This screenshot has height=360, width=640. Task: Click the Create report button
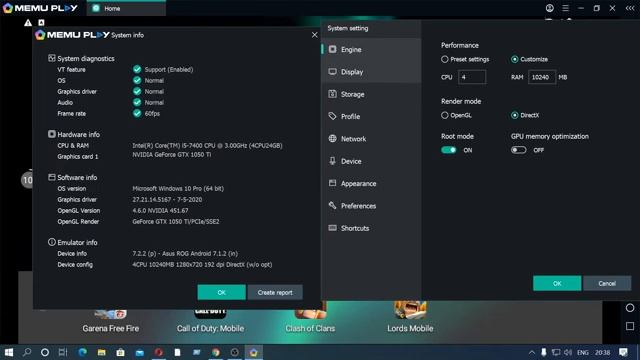[275, 292]
